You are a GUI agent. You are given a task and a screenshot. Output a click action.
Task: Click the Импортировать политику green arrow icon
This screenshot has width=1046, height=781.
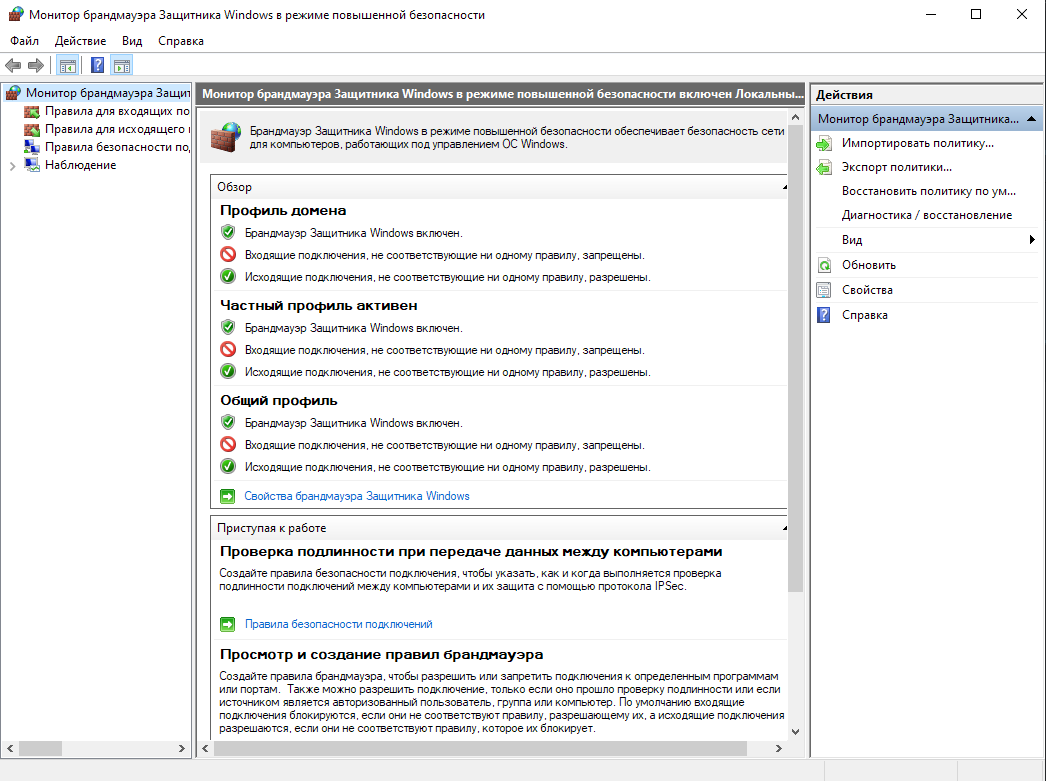pos(824,143)
